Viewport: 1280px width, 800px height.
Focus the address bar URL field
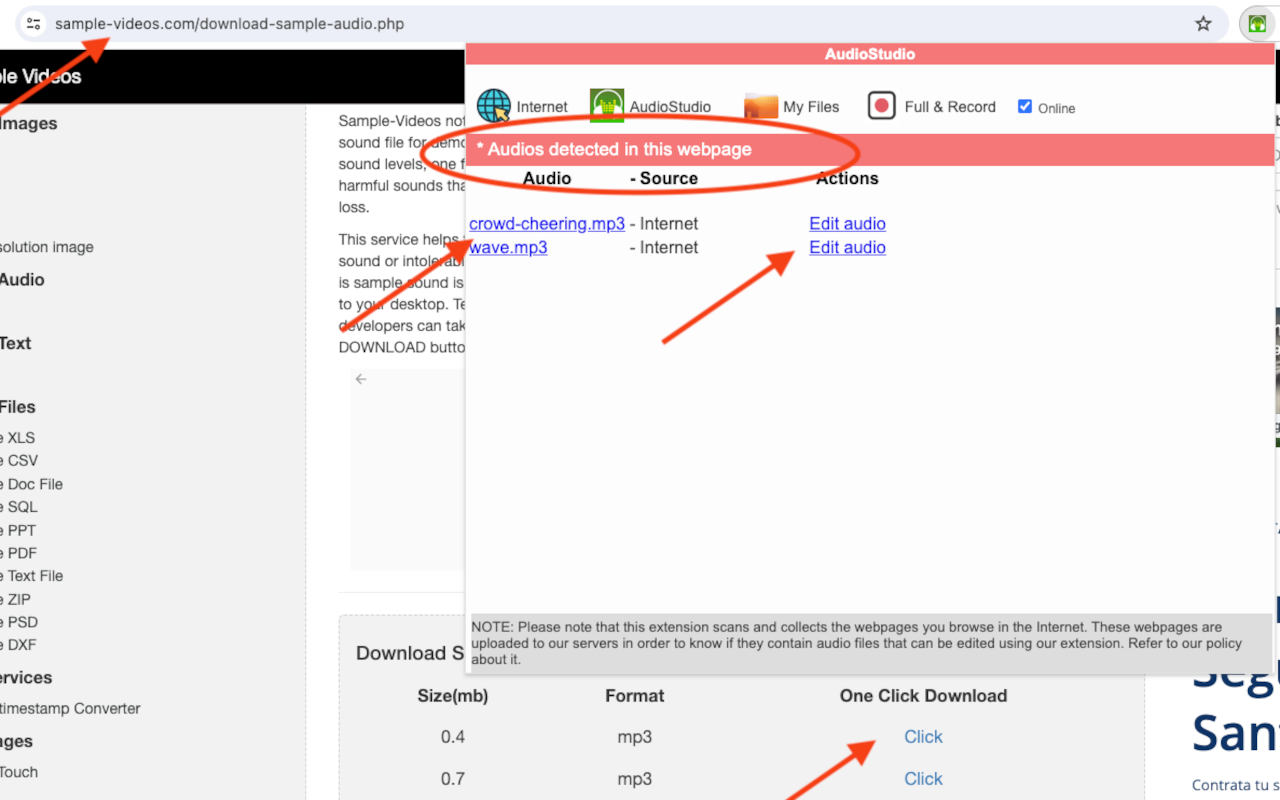tap(620, 24)
